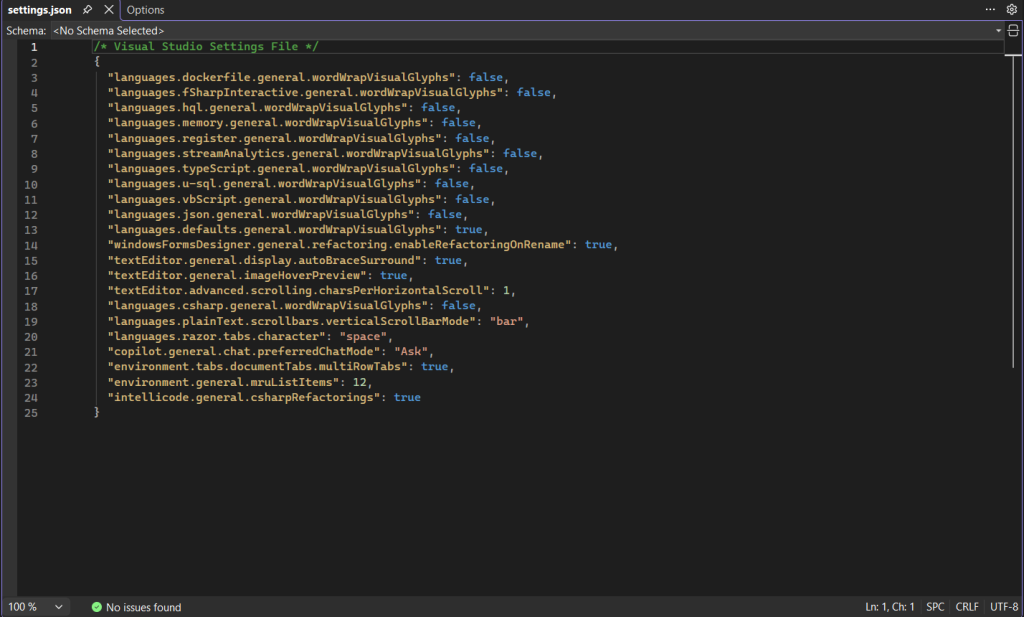Click the vbScript wordWrapVisualGlyphs key
This screenshot has width=1024, height=617.
click(275, 198)
